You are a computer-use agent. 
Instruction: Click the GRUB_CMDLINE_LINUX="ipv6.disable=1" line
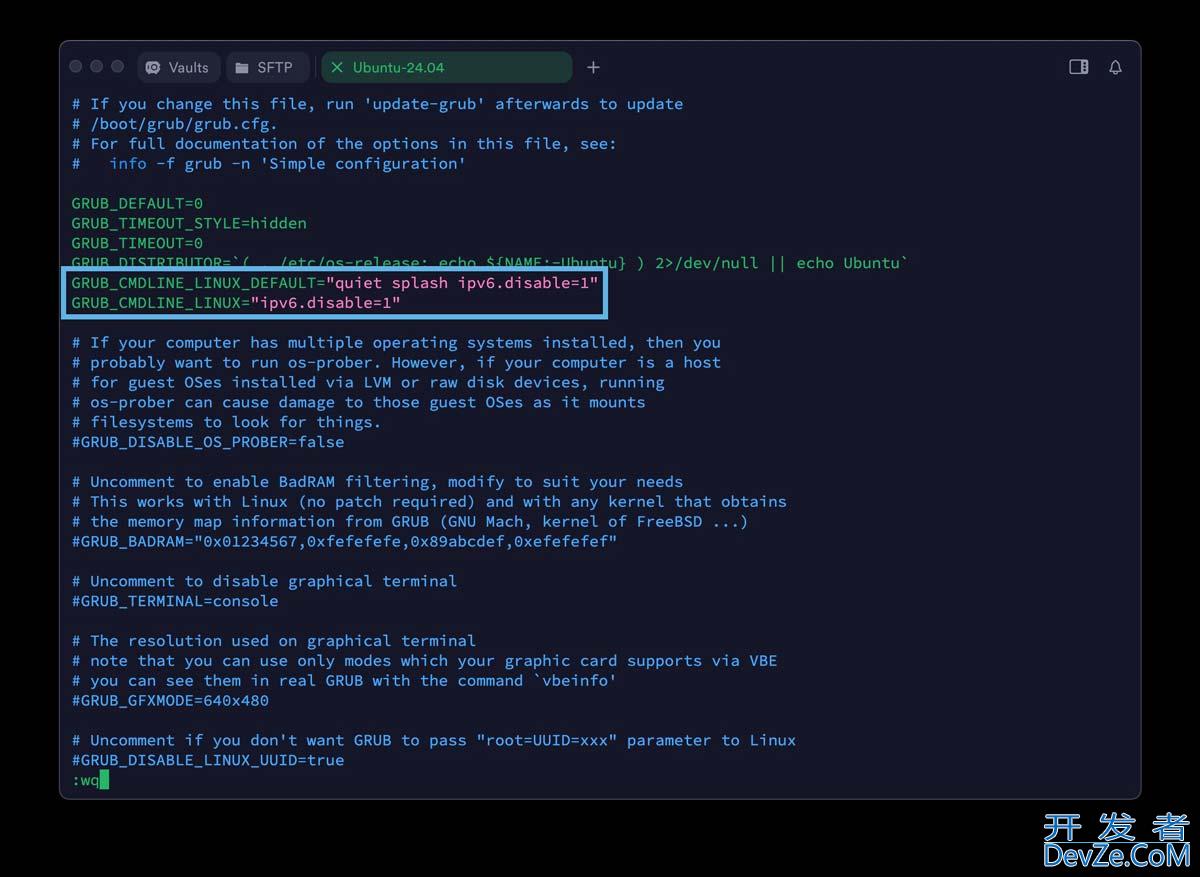tap(236, 303)
